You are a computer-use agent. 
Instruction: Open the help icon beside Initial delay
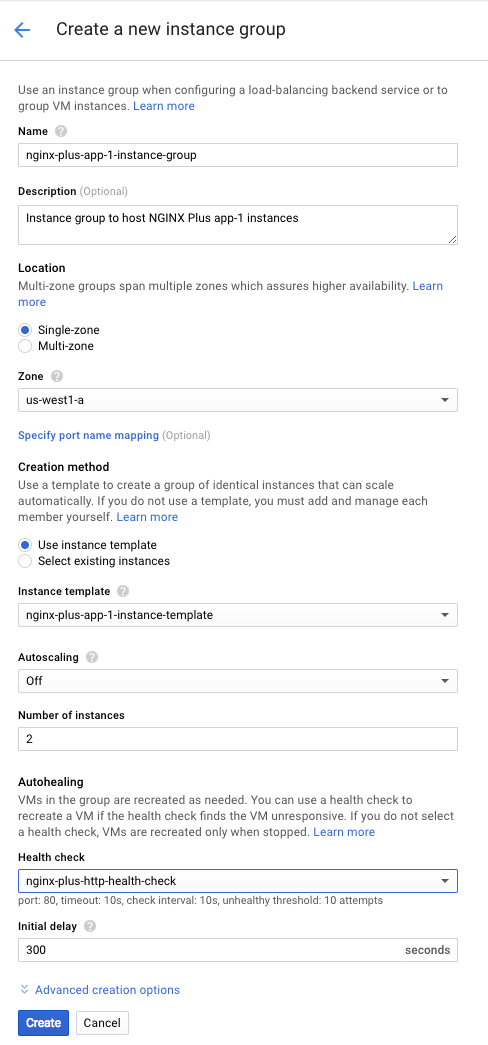tap(90, 926)
